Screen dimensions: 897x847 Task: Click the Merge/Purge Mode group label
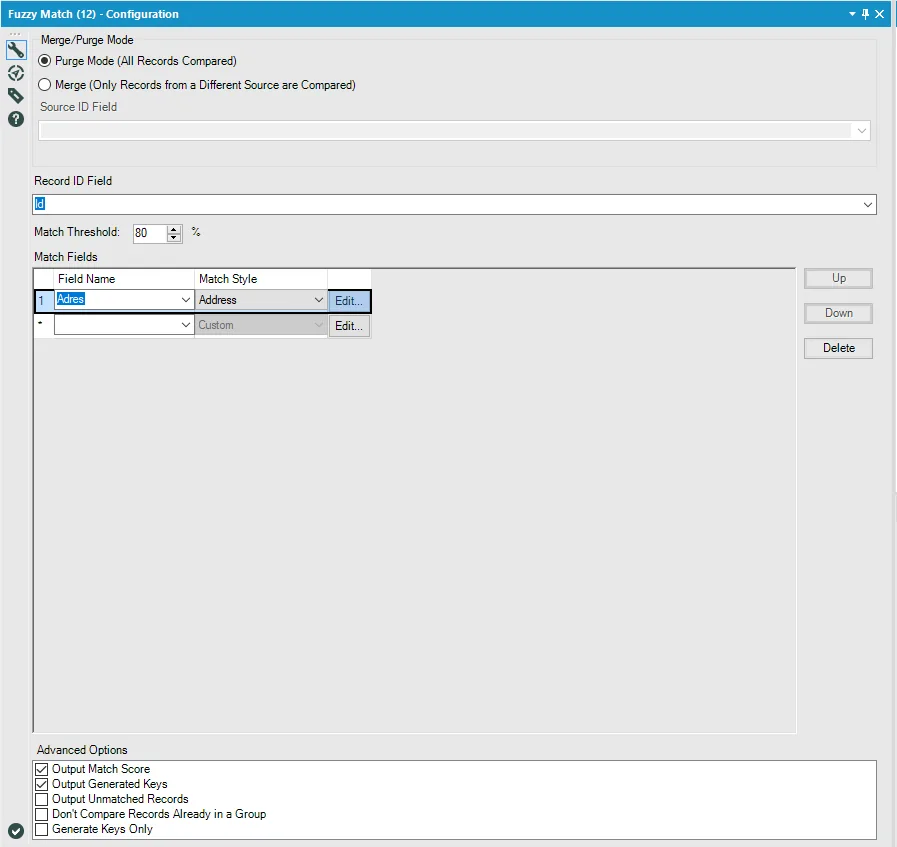coord(87,40)
